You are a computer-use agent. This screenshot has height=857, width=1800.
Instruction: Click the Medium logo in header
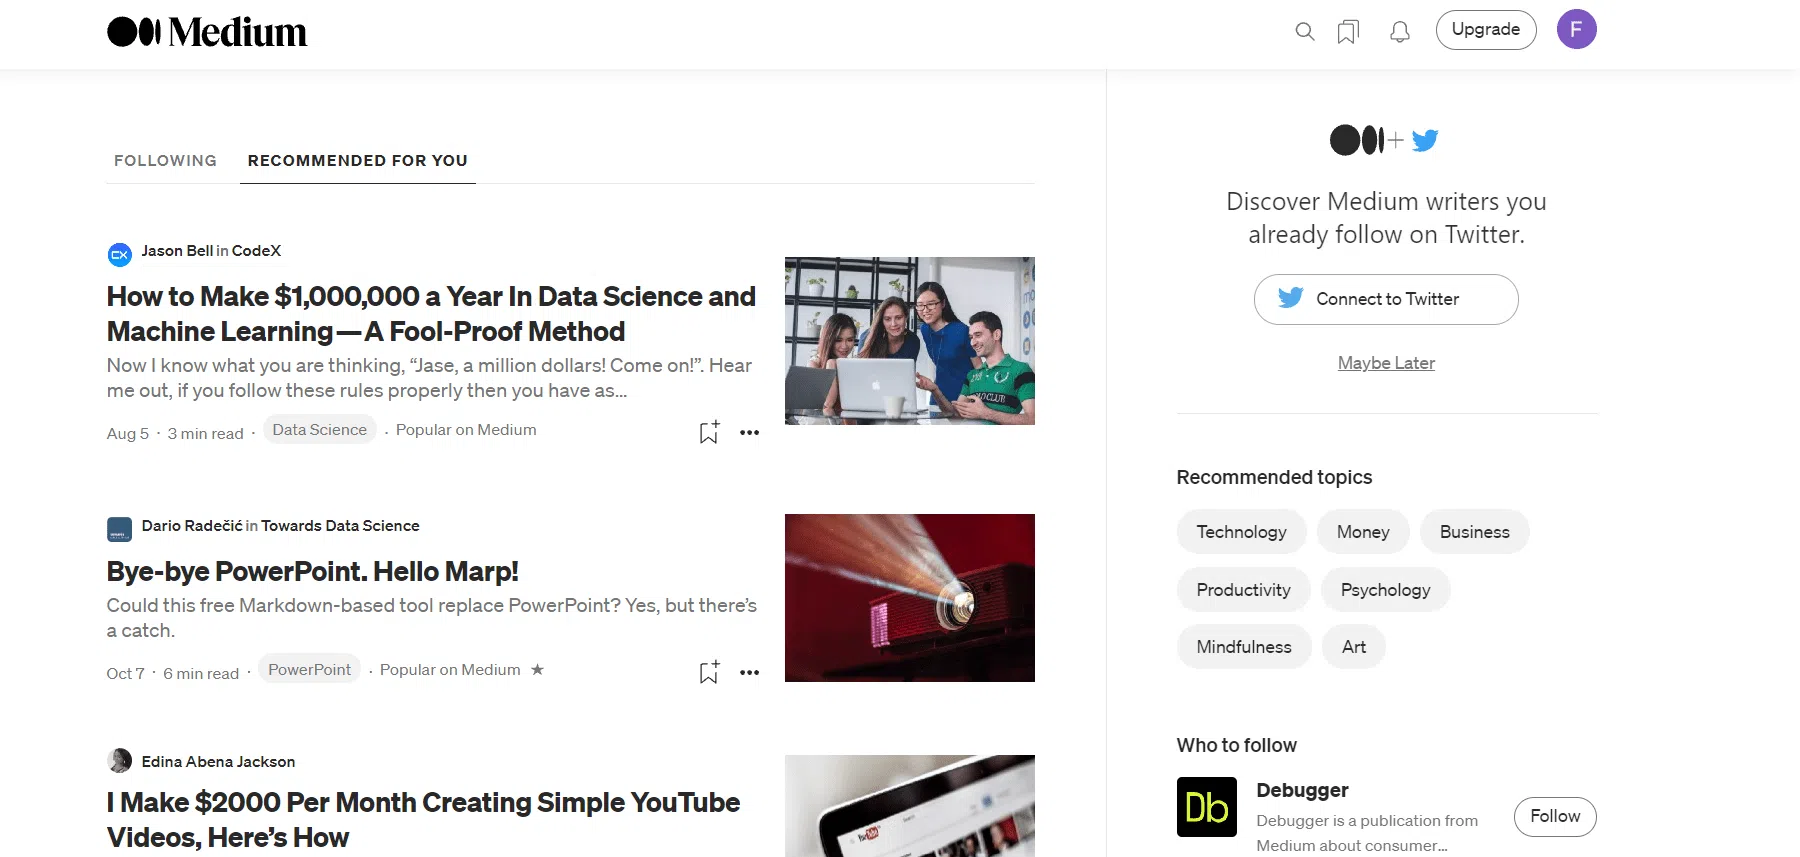[207, 32]
